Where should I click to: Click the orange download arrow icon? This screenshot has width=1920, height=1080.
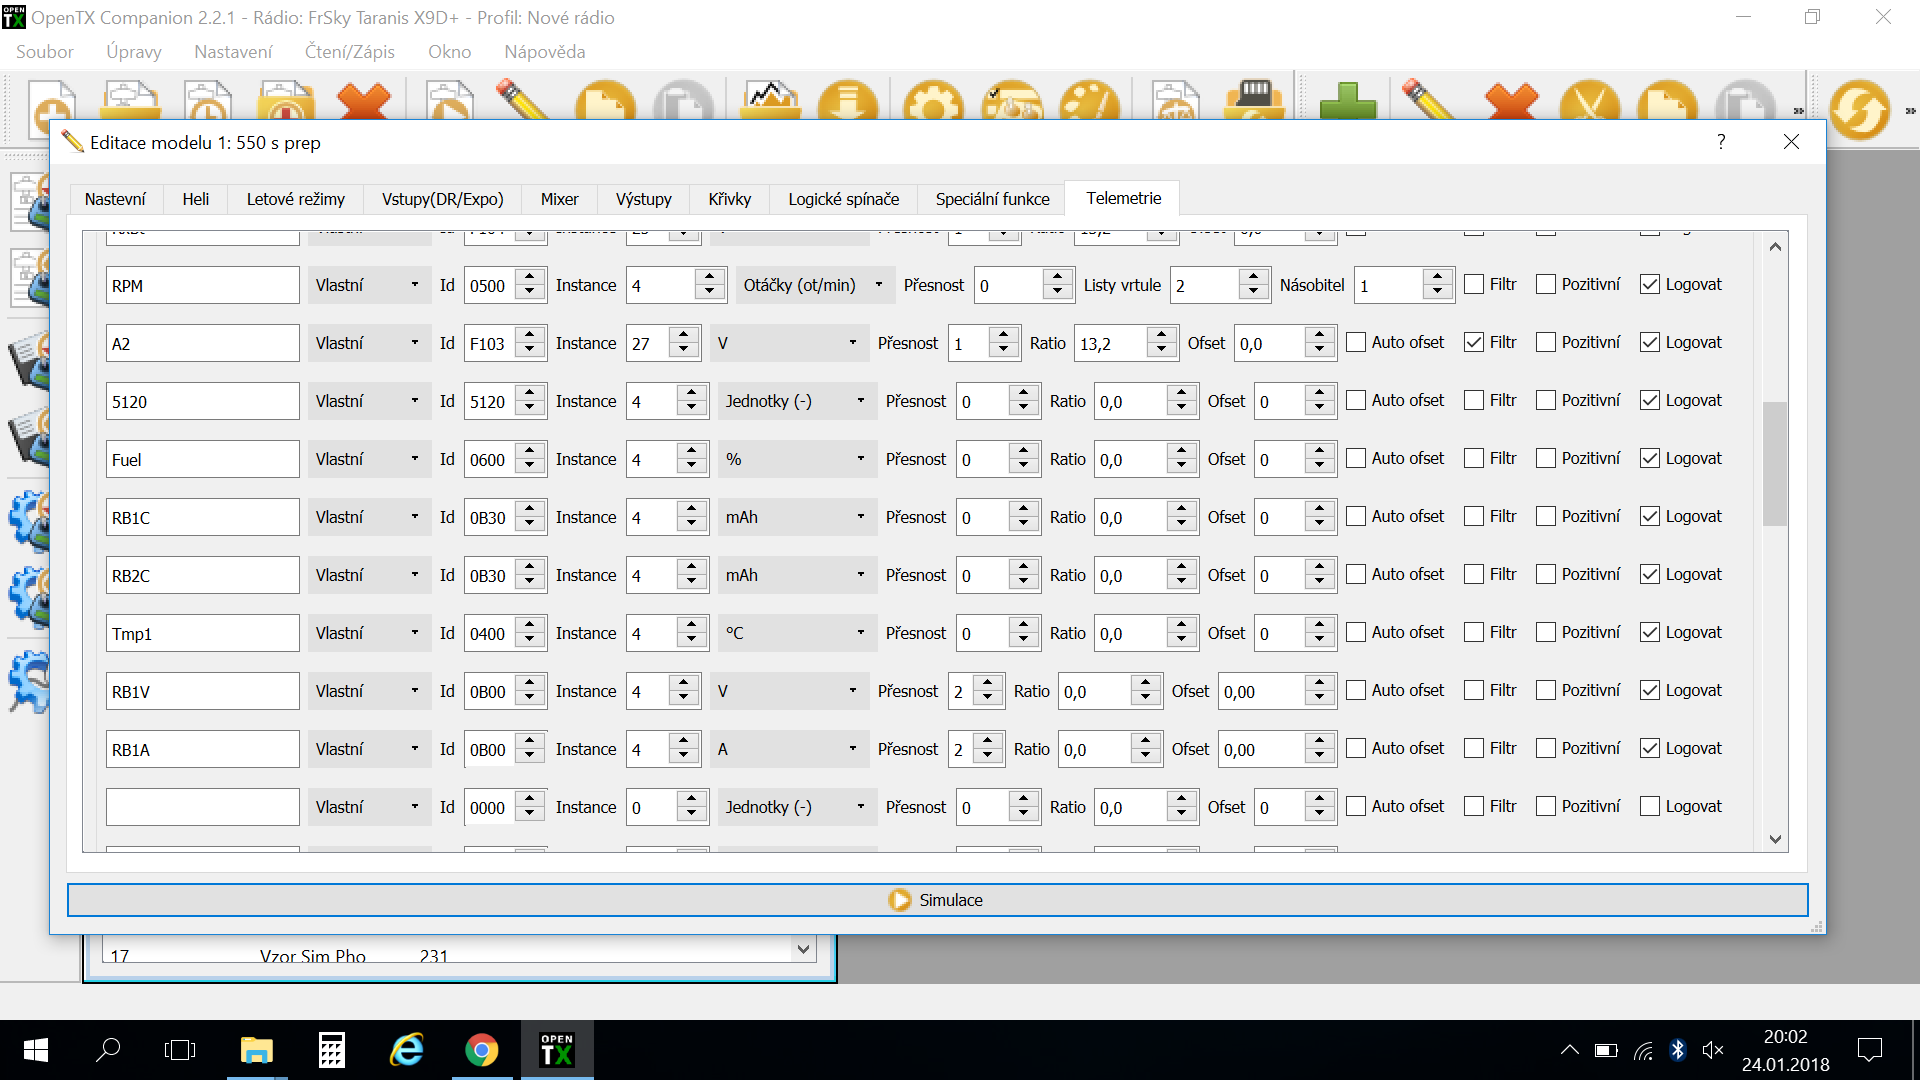click(847, 103)
